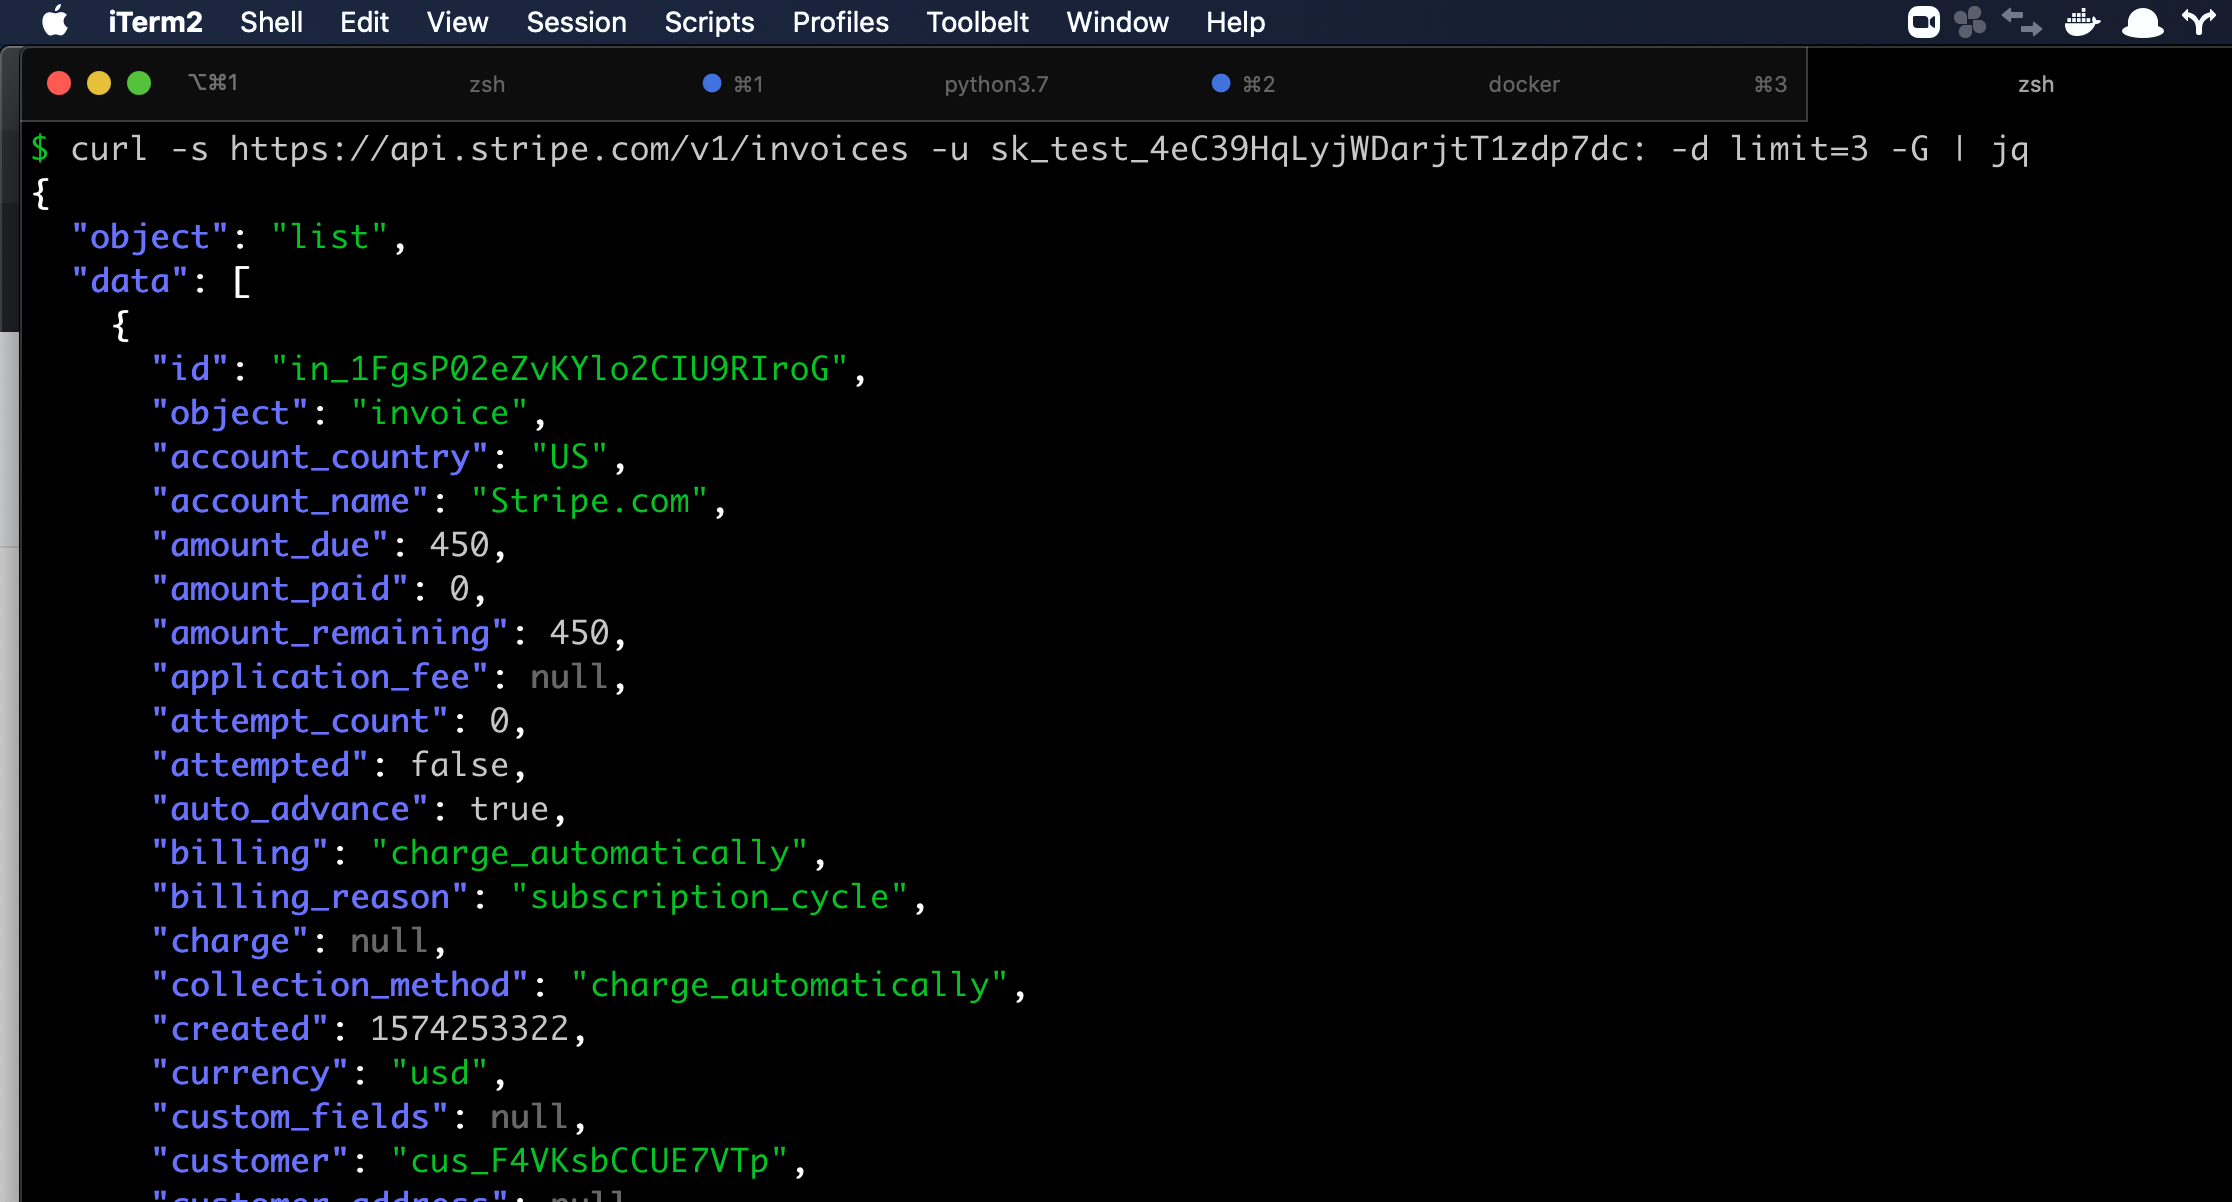Open the iTerm2 application menu

[x=155, y=22]
